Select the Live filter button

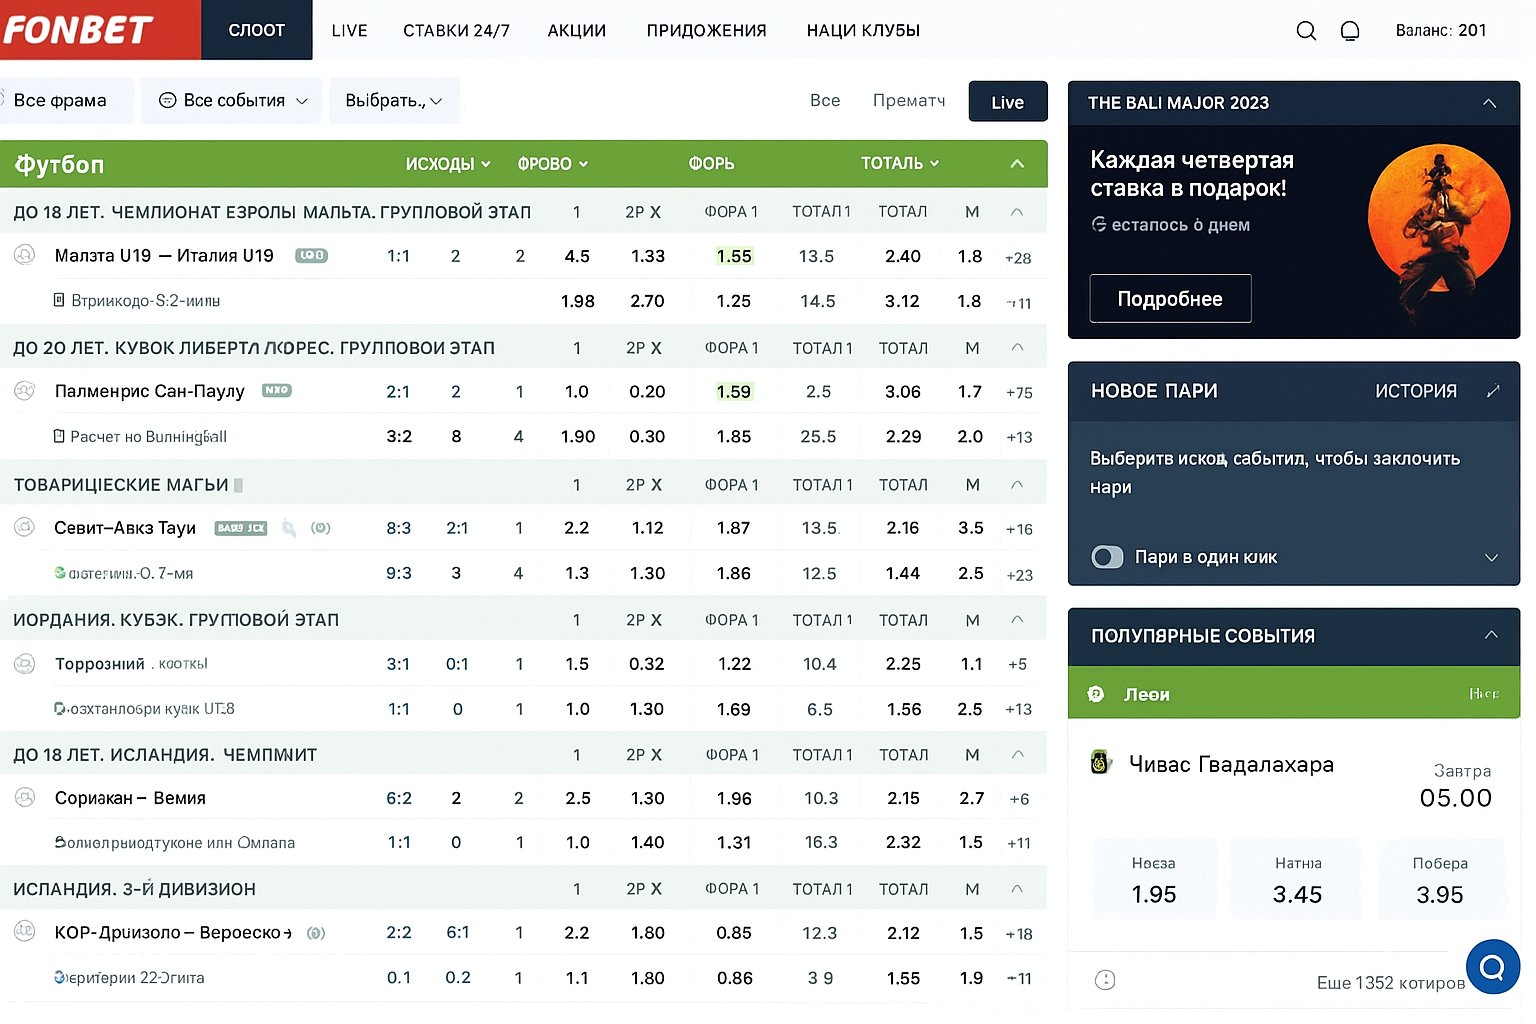pos(1007,102)
